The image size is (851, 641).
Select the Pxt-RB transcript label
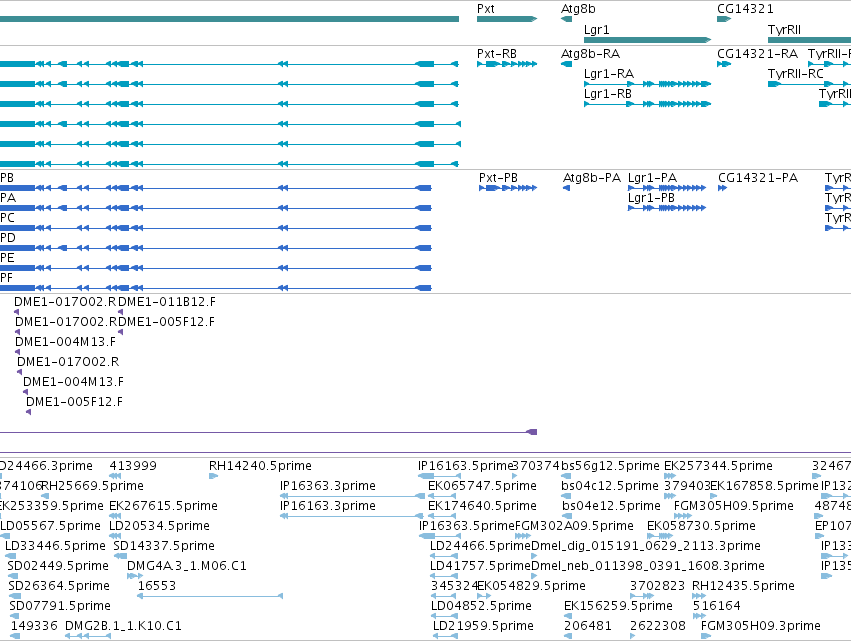coord(497,54)
